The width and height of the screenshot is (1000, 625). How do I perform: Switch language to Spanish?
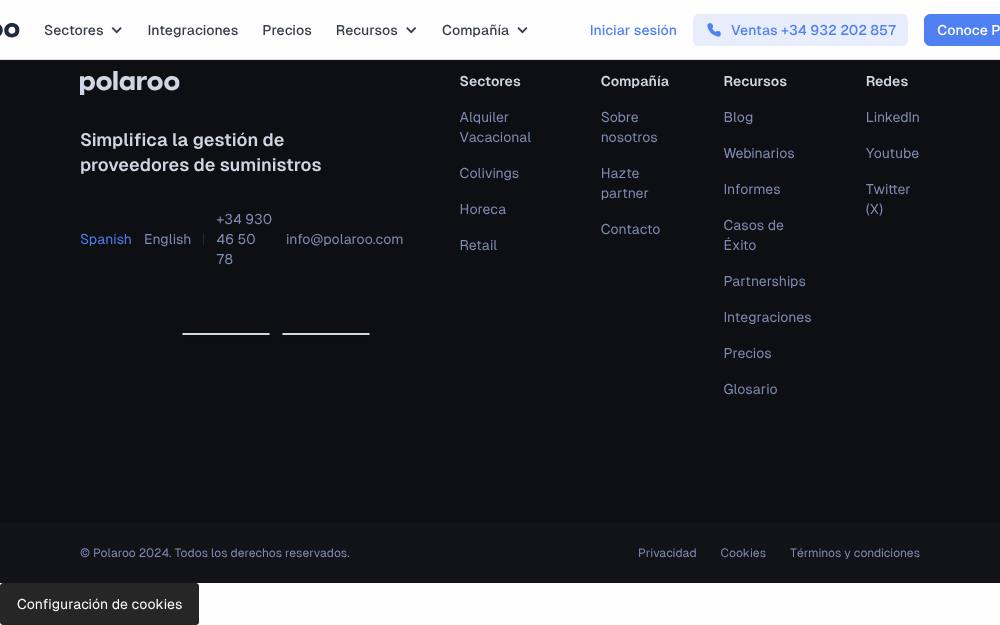[106, 239]
